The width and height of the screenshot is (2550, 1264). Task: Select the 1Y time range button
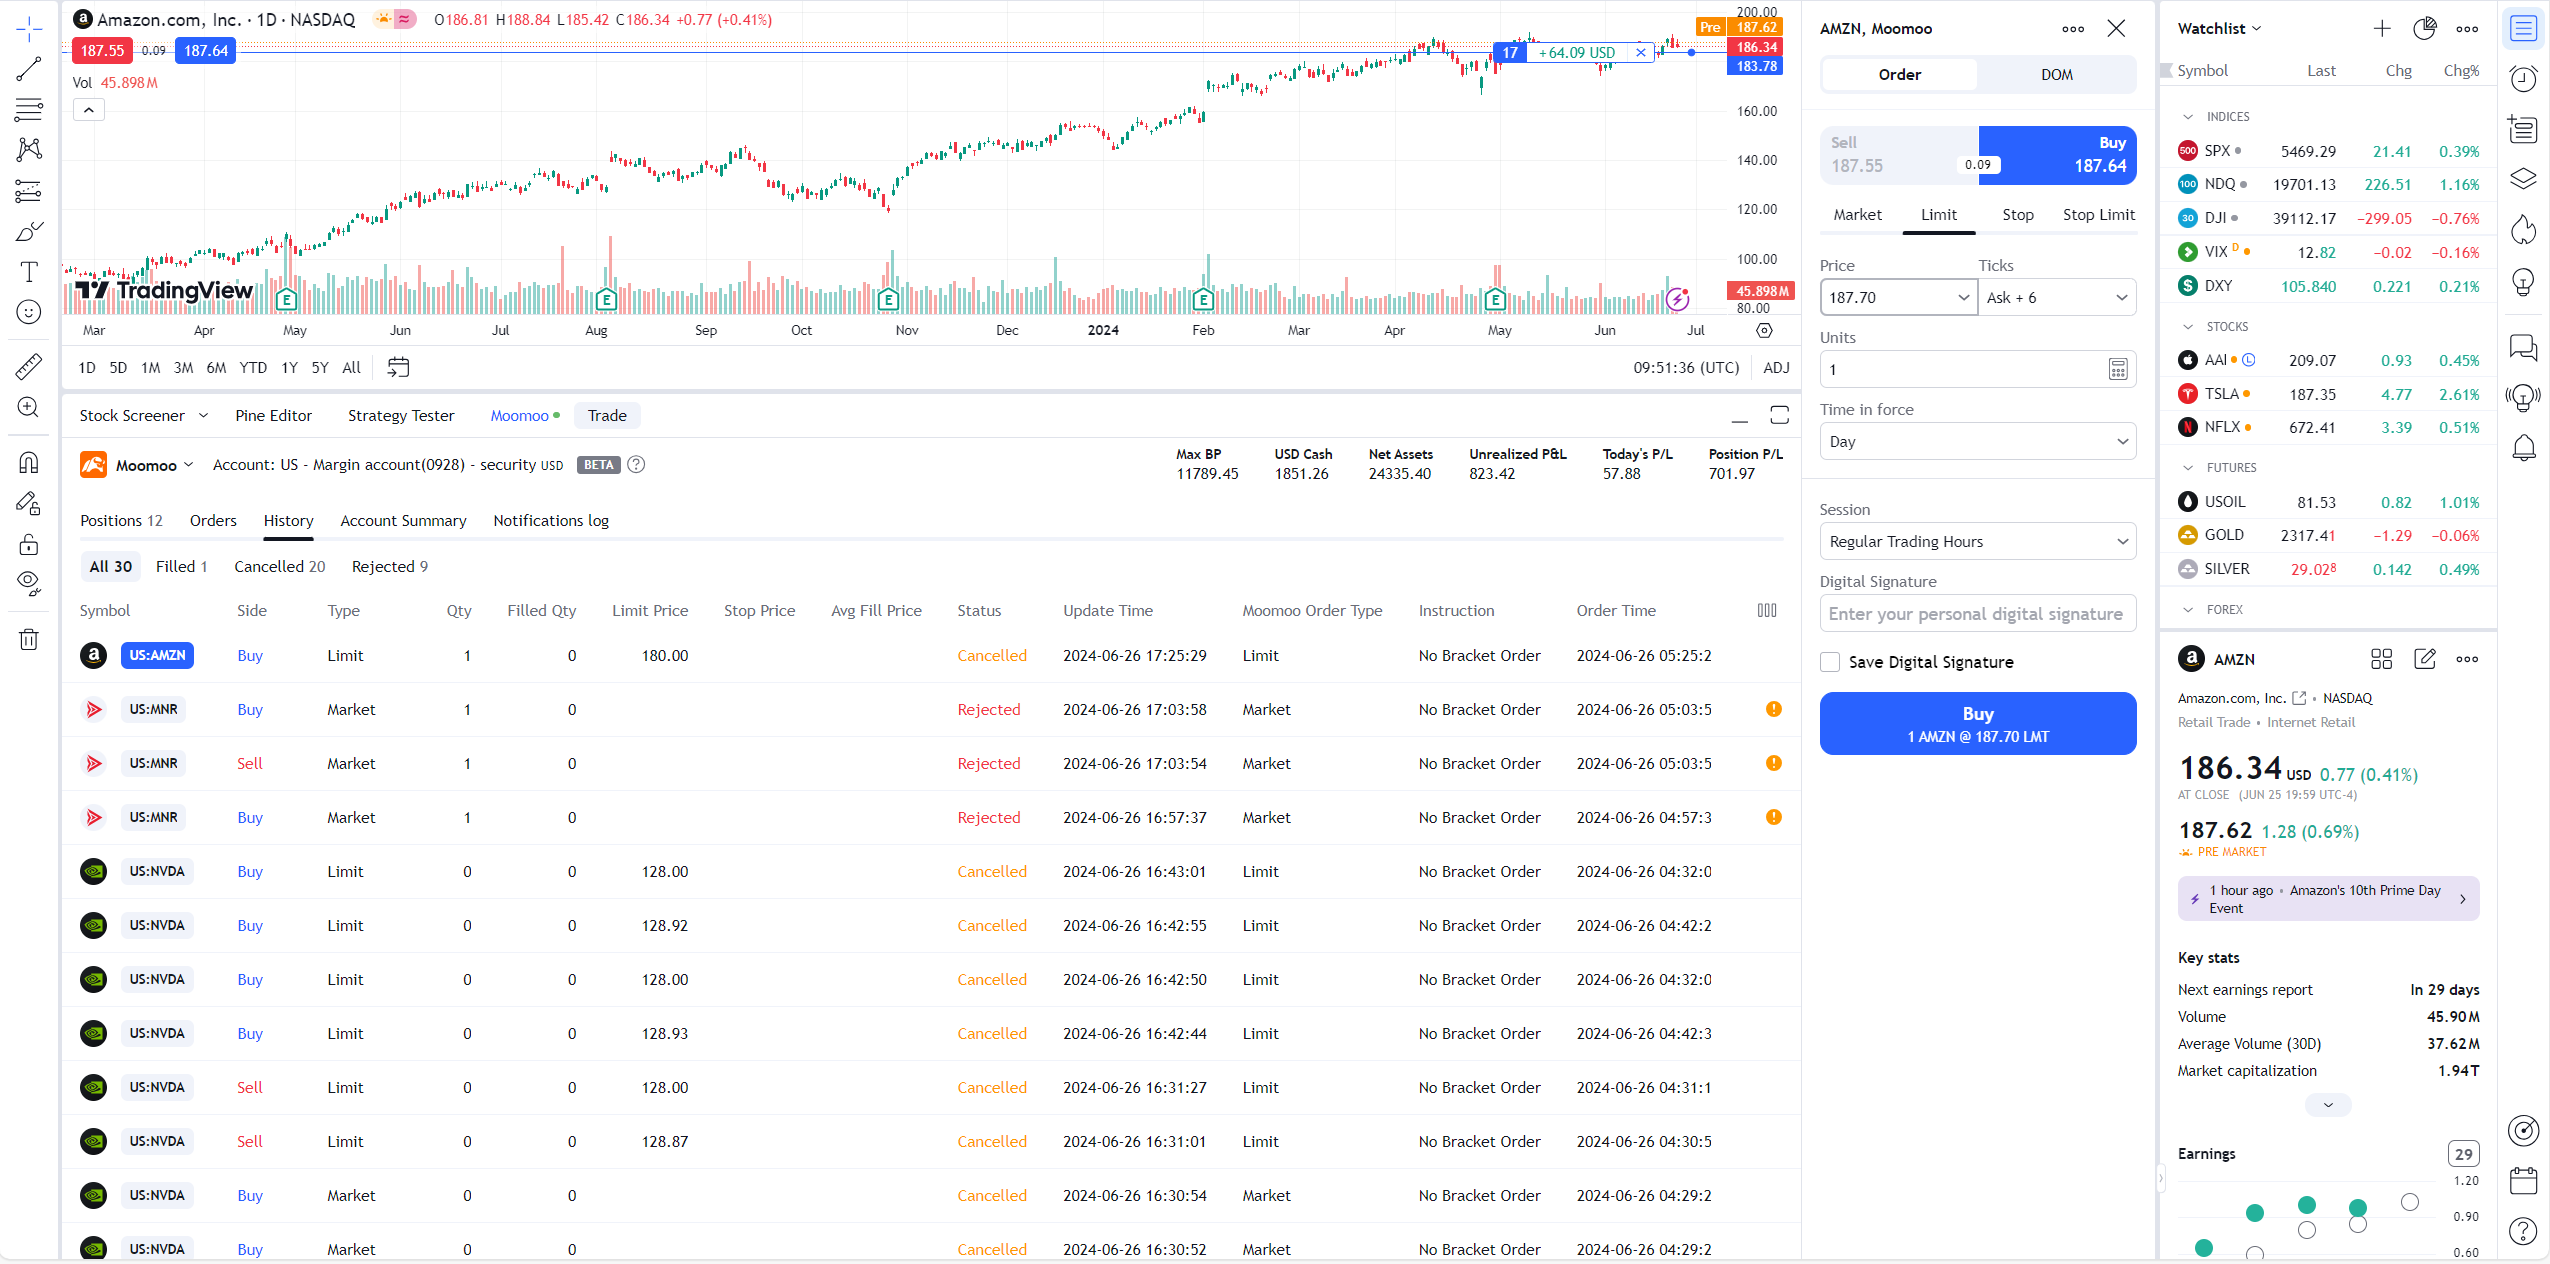(289, 368)
